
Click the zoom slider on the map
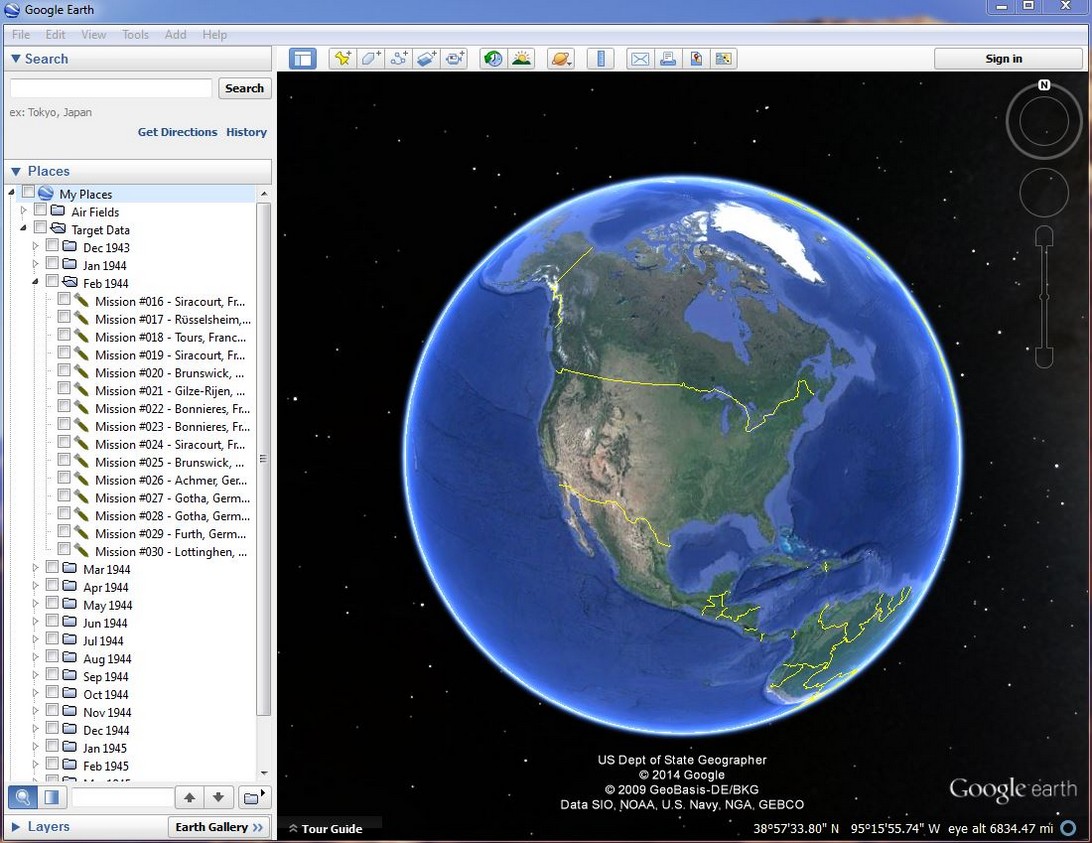[1043, 297]
